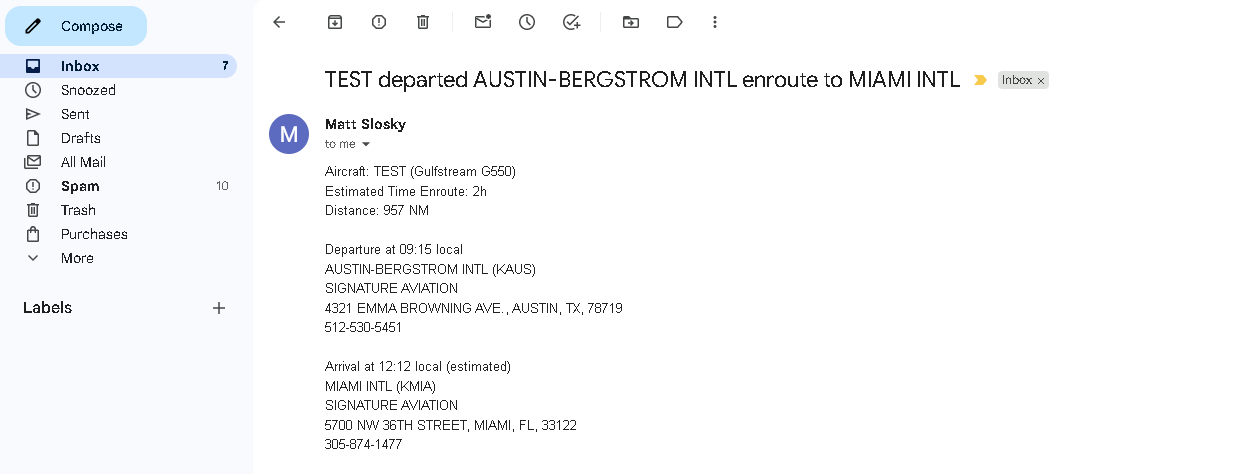
Task: Click the back arrow to return to inbox
Action: click(279, 22)
